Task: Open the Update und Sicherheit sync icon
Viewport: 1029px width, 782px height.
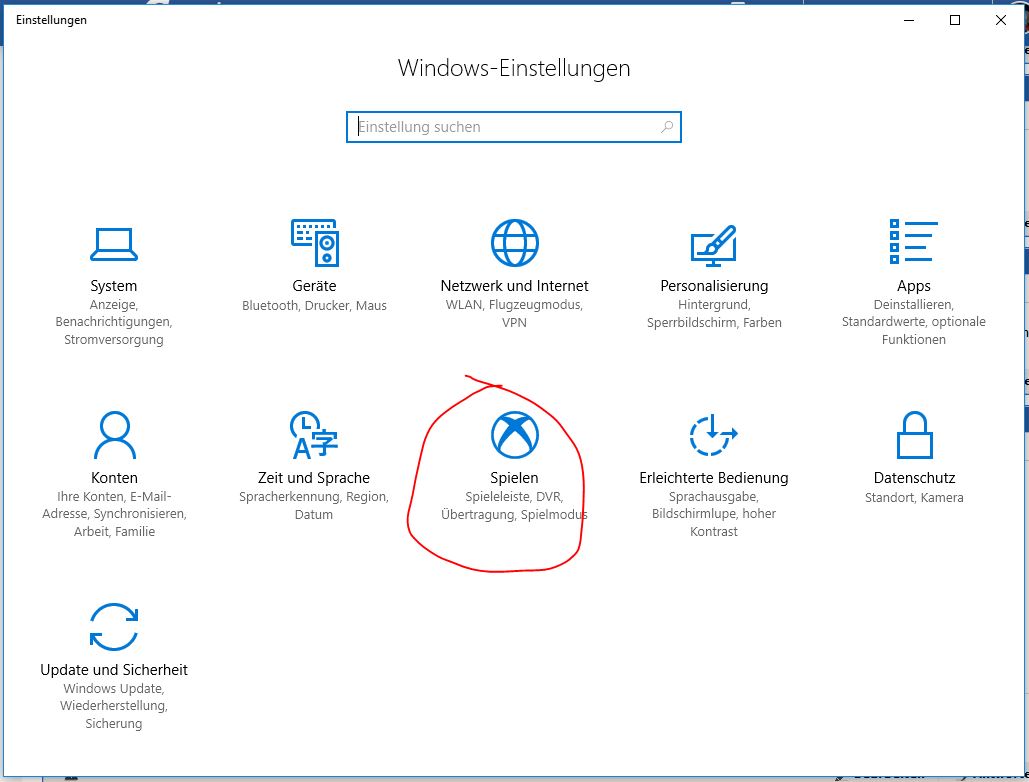Action: pyautogui.click(x=114, y=627)
